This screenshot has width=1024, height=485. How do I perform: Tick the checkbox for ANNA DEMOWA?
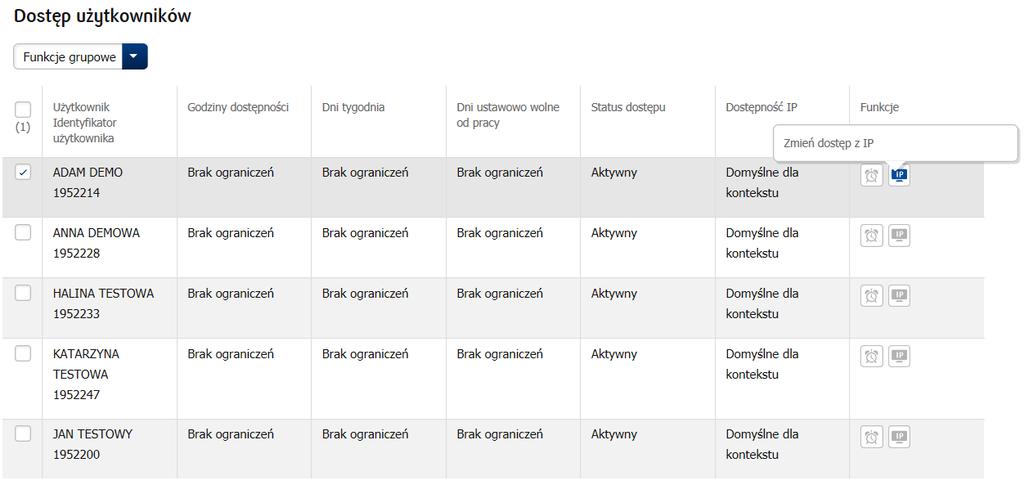pos(22,232)
